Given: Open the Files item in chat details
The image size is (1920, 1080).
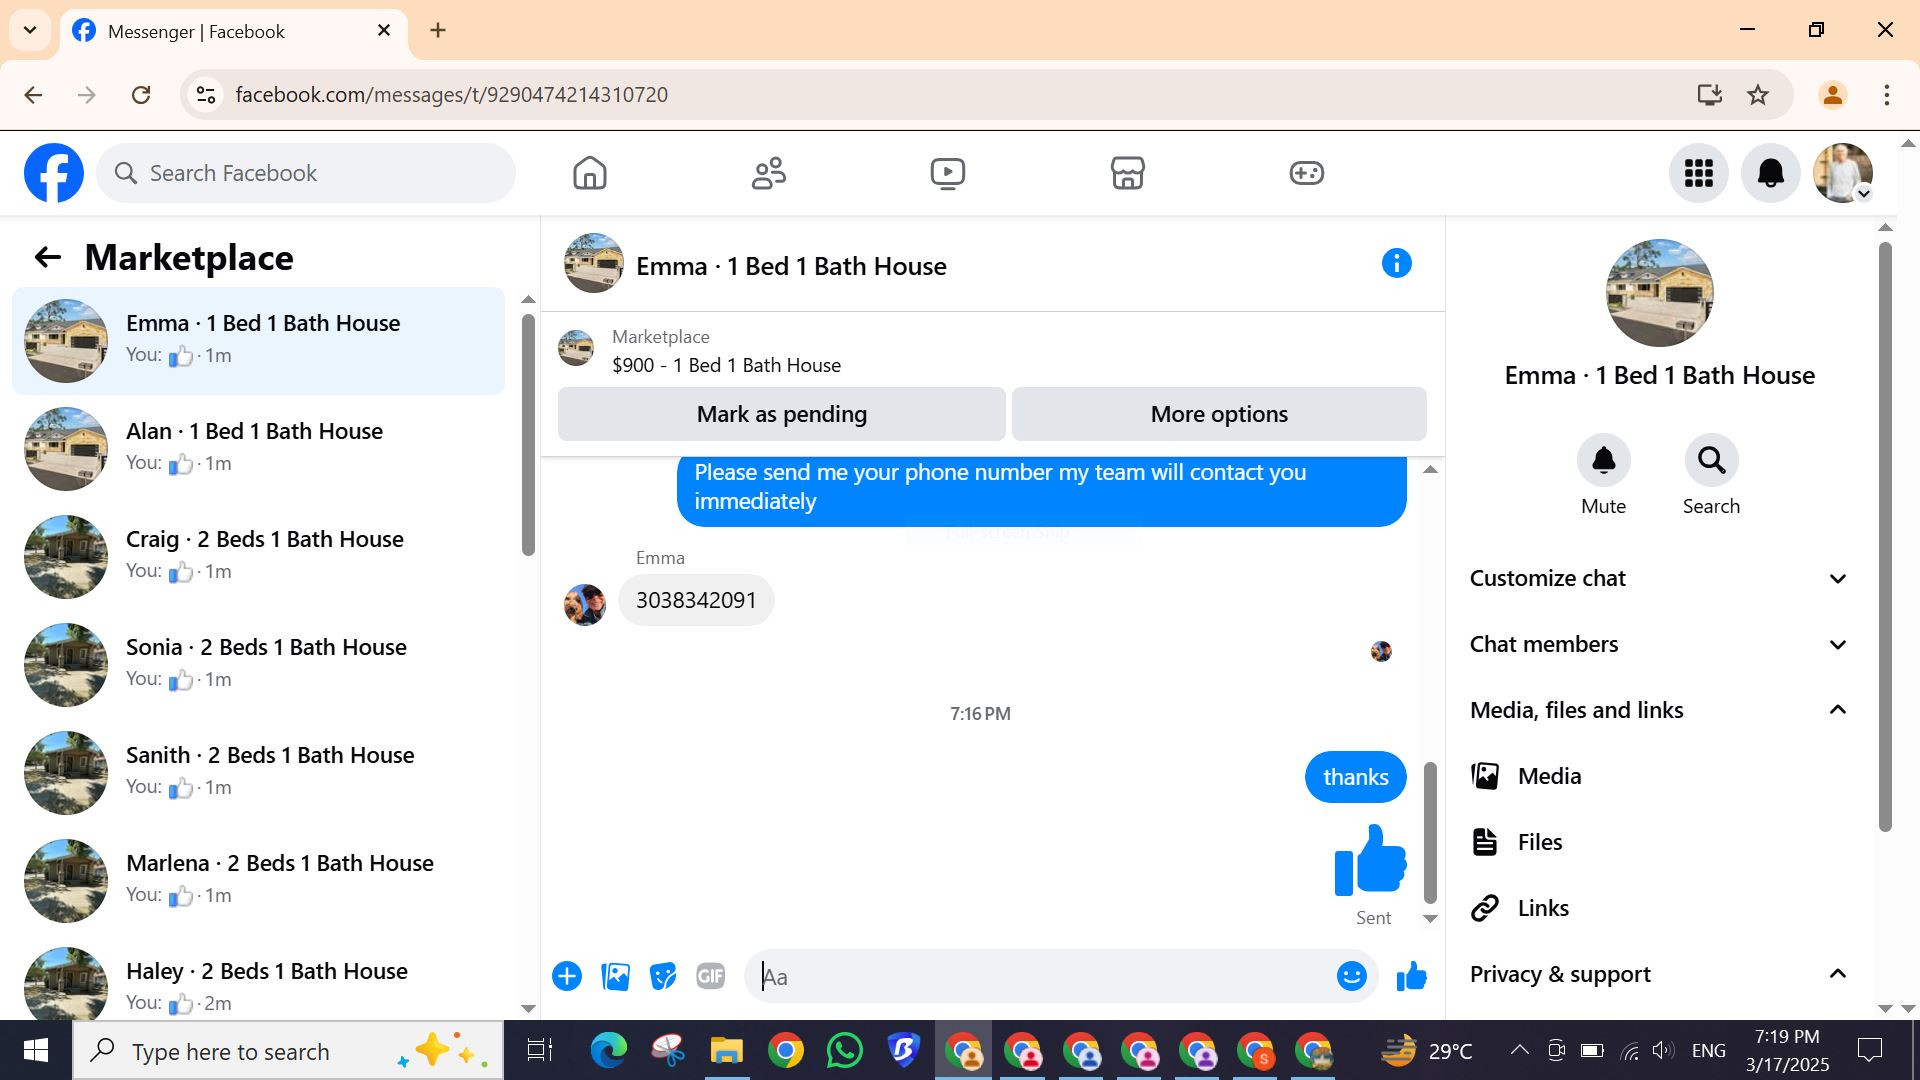Looking at the screenshot, I should (x=1660, y=842).
